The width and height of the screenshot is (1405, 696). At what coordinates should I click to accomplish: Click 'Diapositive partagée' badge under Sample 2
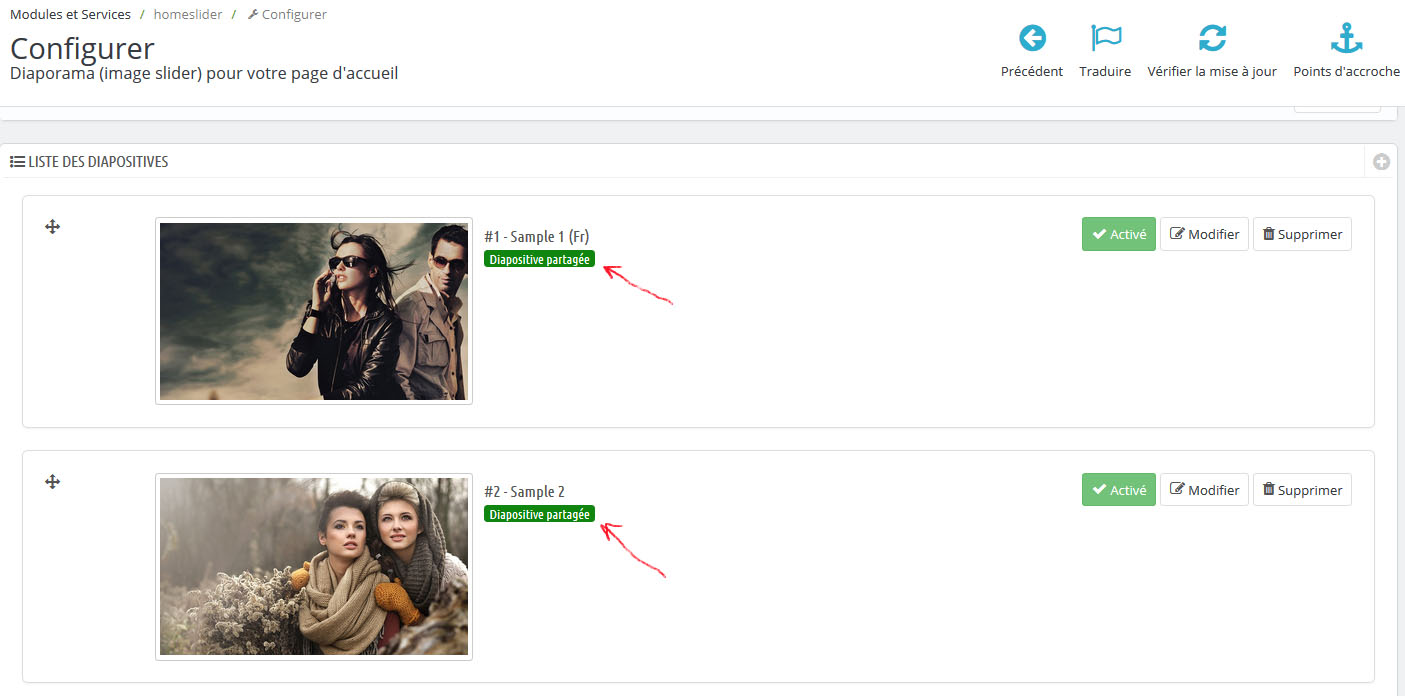point(539,514)
